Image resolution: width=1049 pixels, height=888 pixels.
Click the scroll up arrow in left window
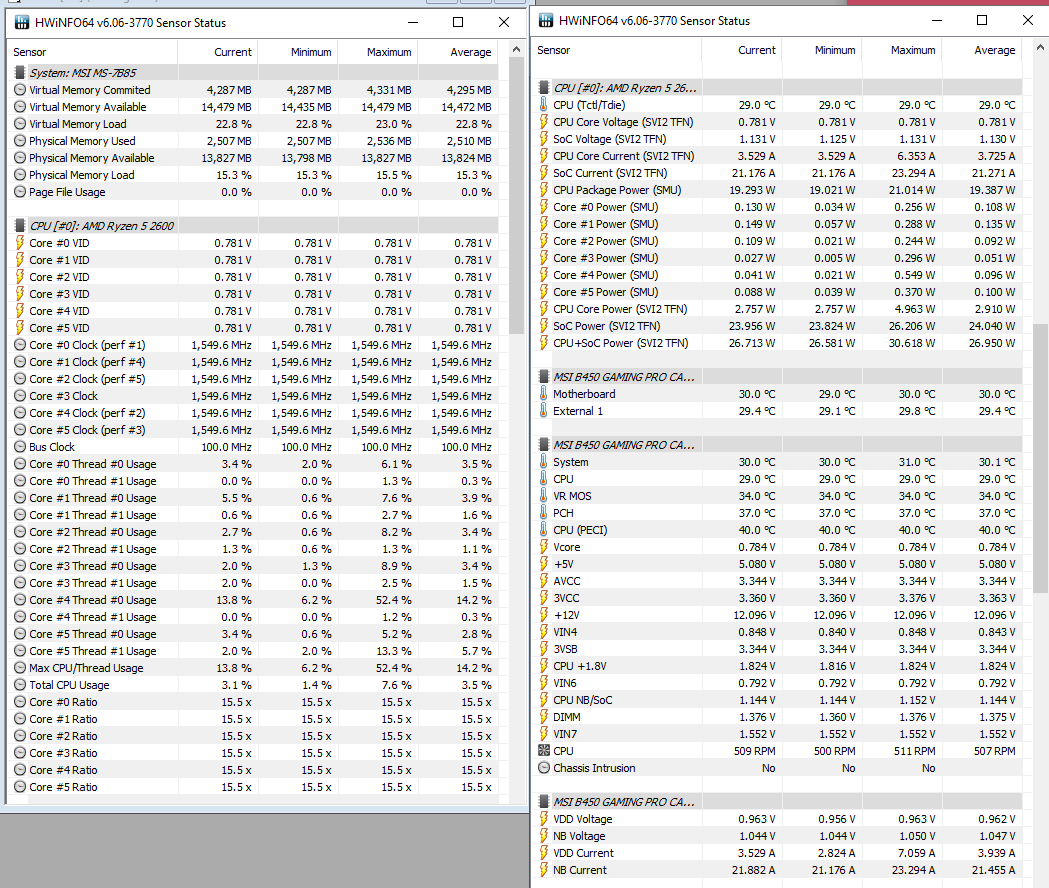tap(516, 50)
